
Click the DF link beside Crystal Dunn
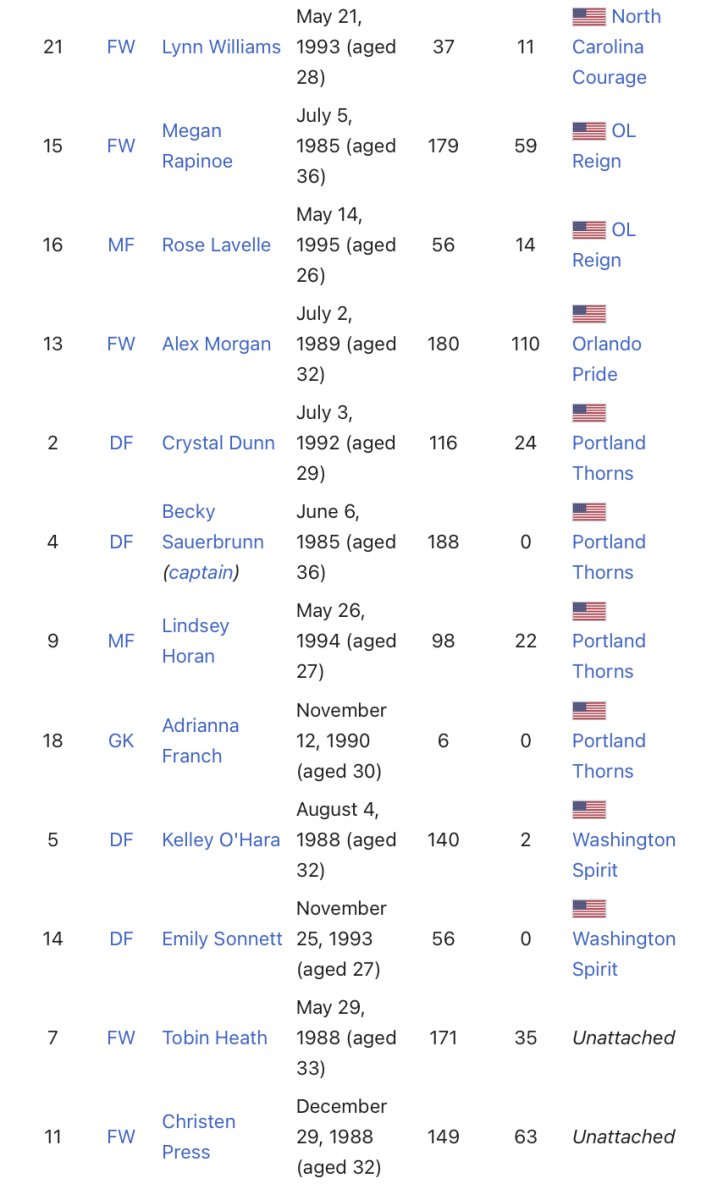point(121,443)
